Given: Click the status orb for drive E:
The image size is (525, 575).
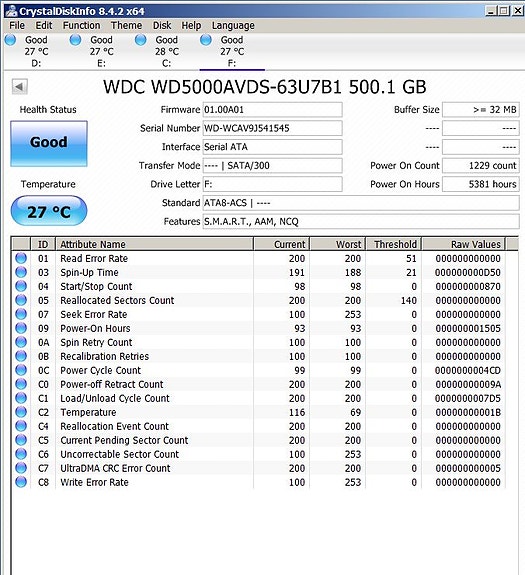Looking at the screenshot, I should tap(75, 40).
